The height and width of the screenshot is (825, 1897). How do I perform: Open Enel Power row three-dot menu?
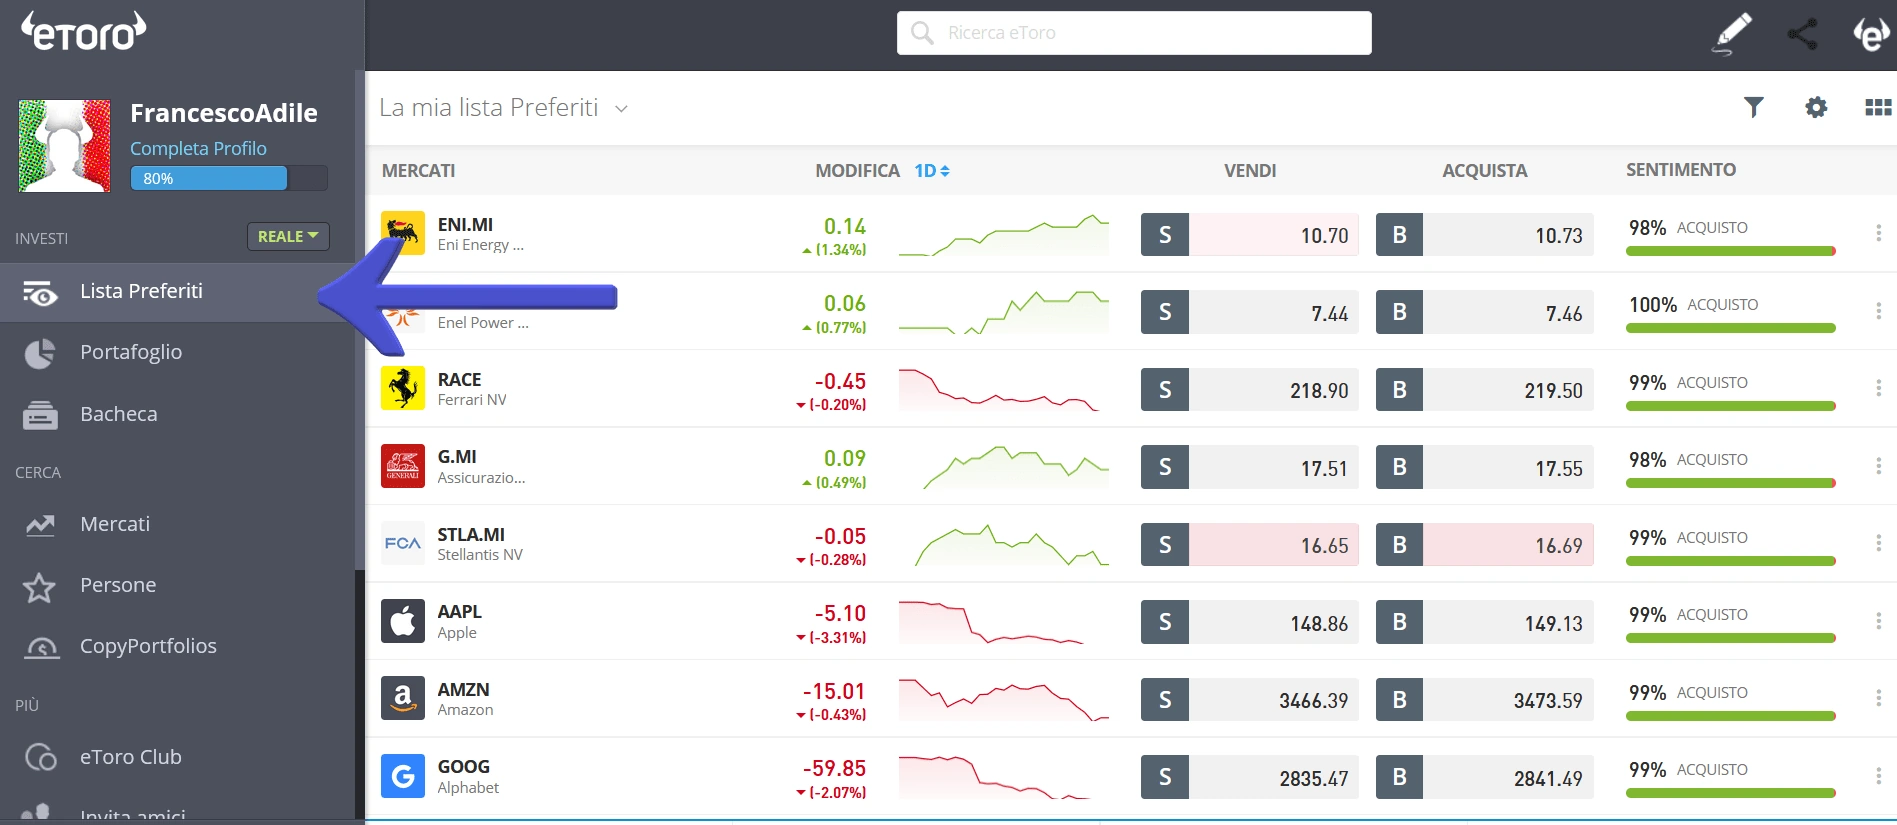click(1878, 311)
